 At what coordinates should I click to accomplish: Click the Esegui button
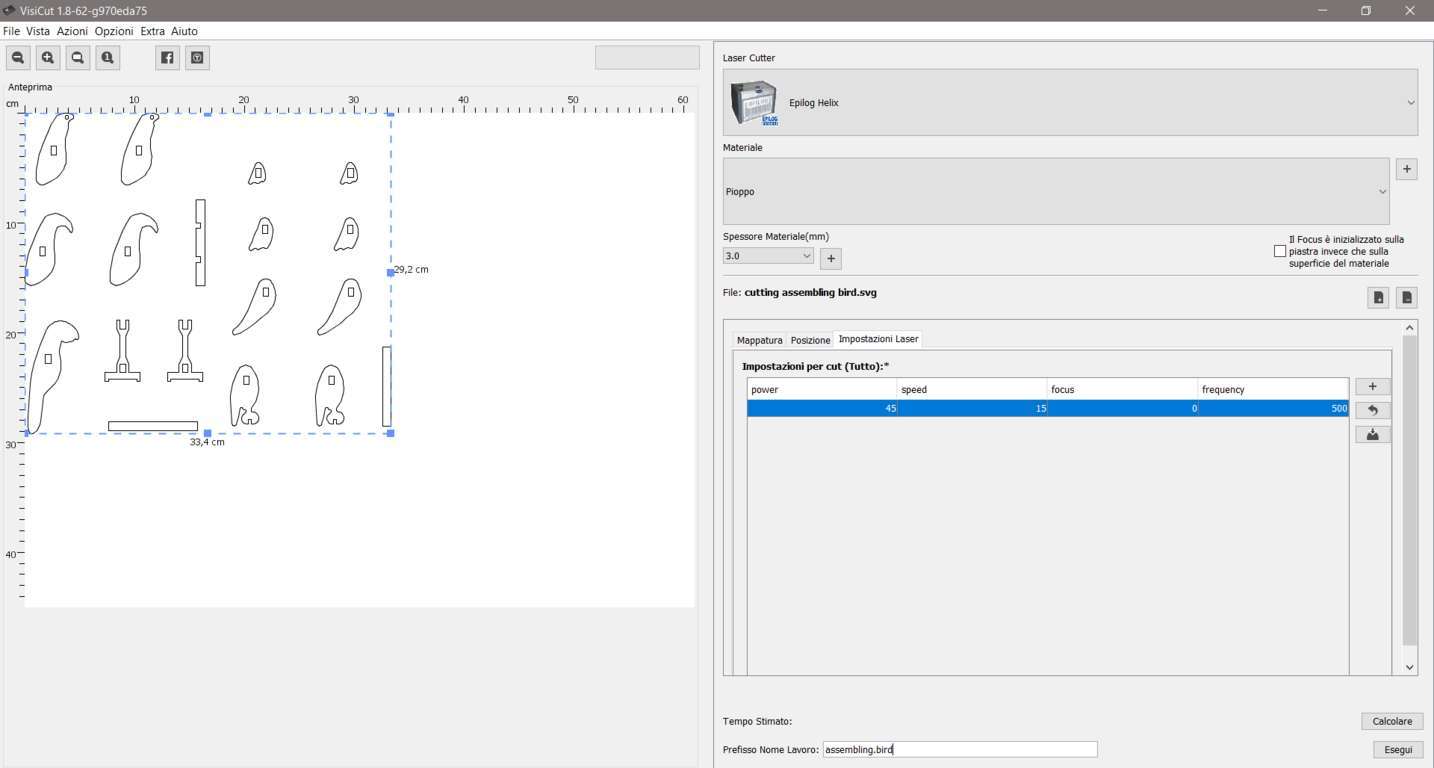click(x=1398, y=749)
